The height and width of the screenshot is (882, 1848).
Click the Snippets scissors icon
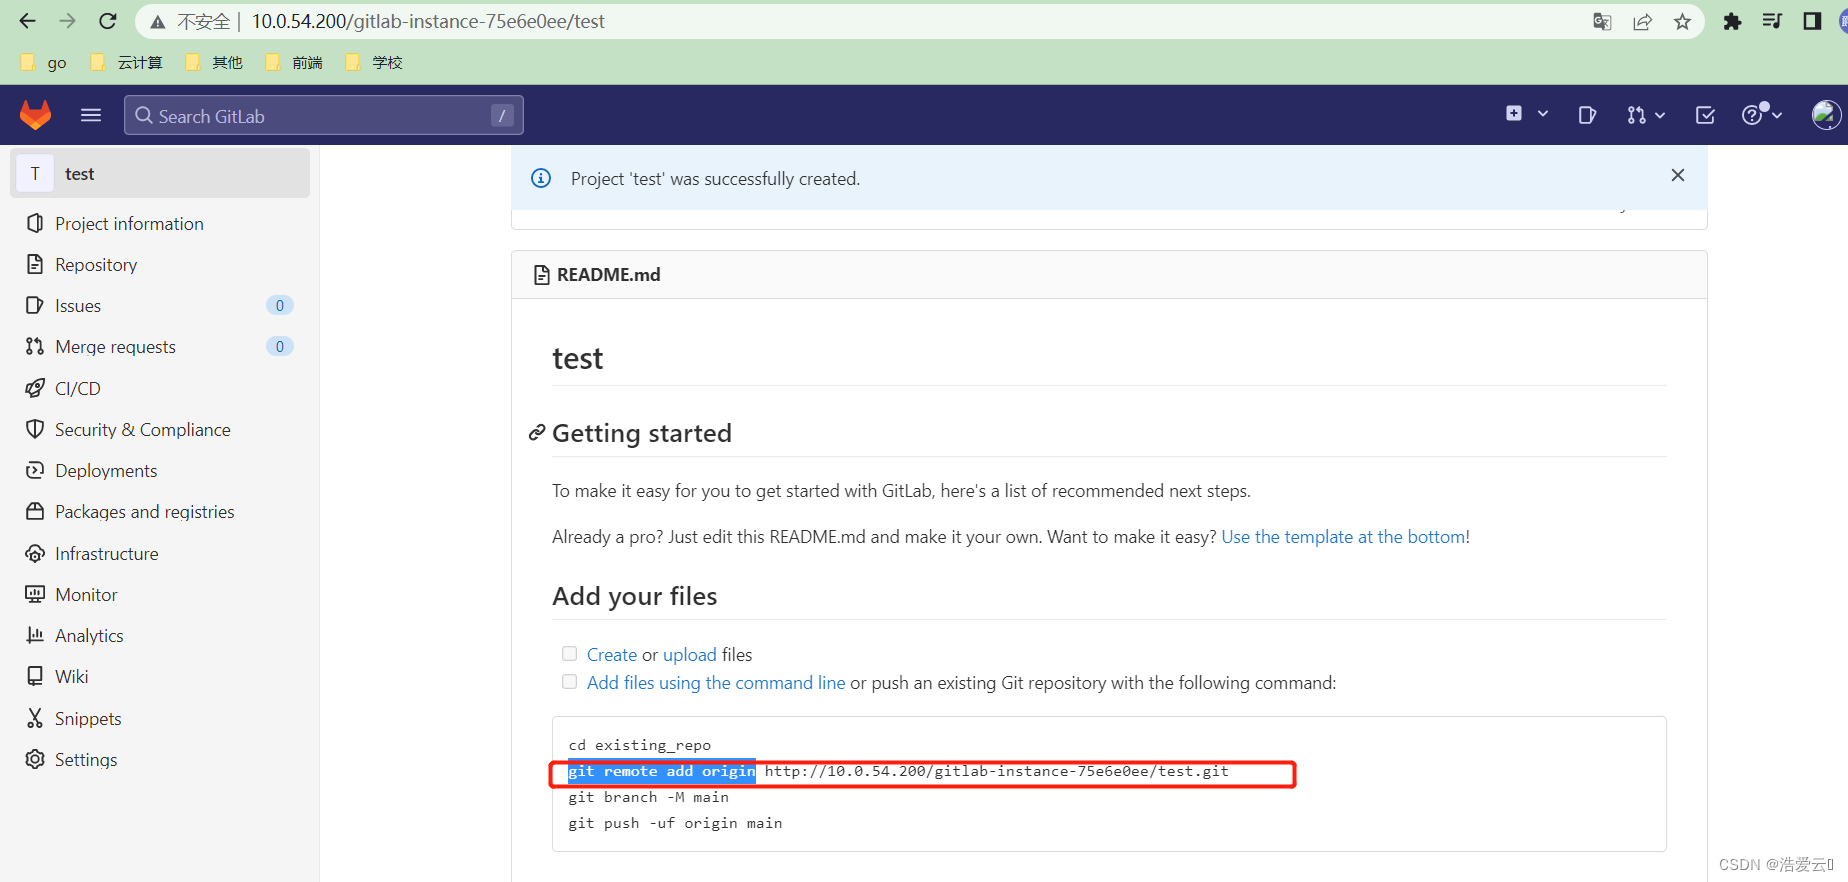(35, 718)
